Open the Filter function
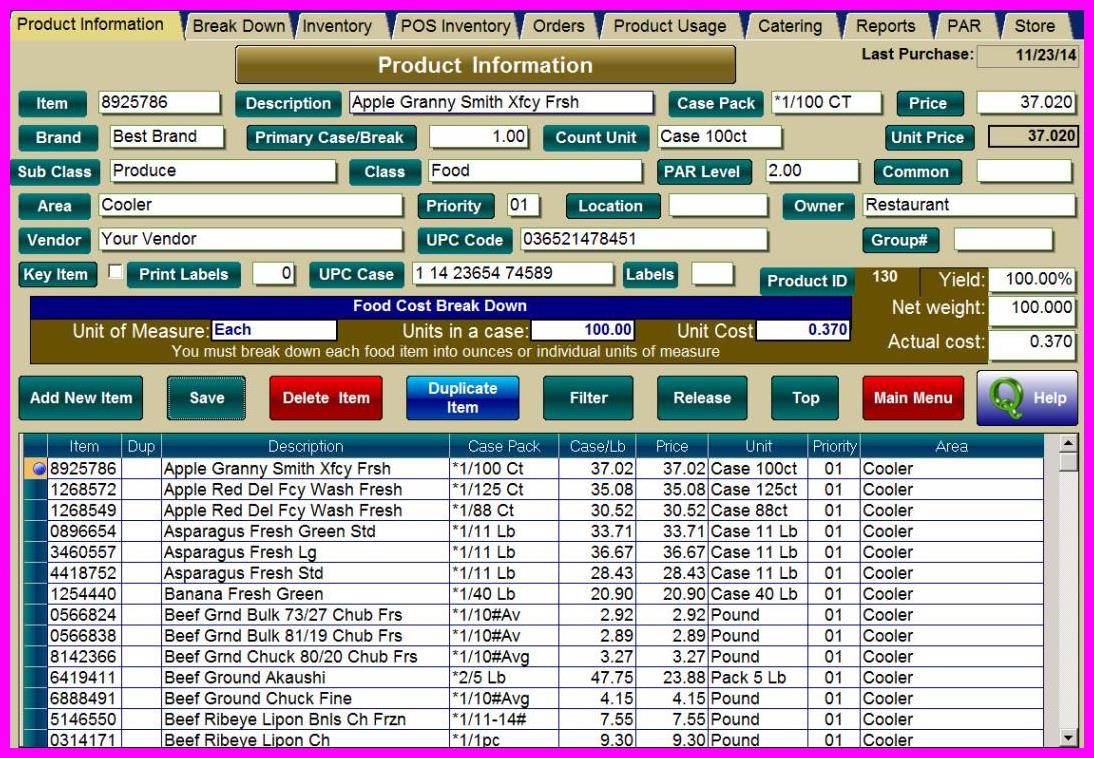This screenshot has width=1094, height=758. point(588,398)
